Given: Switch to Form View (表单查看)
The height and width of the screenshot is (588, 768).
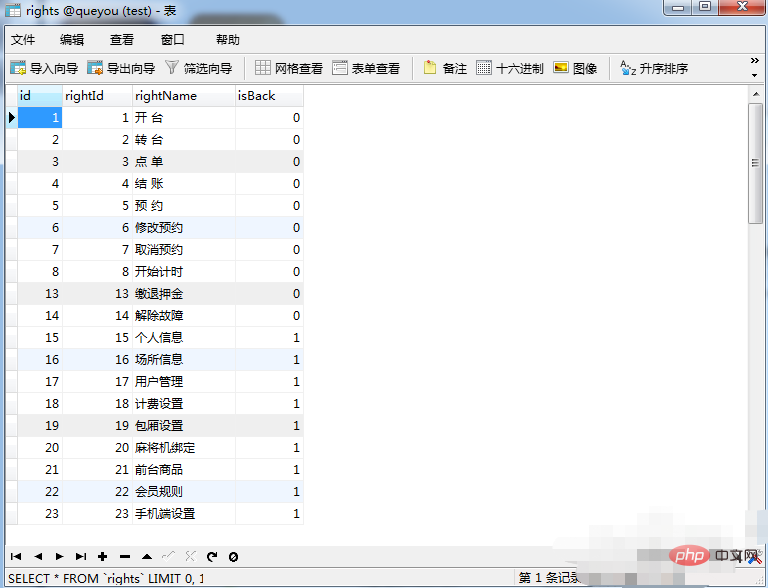Looking at the screenshot, I should [x=366, y=68].
